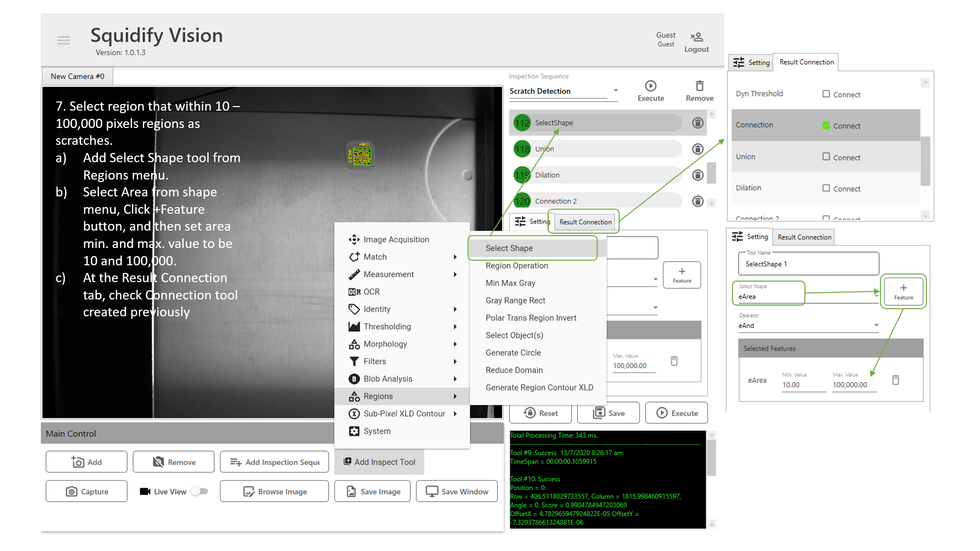Expand the Match submenu
Viewport: 980px width, 551px height.
click(x=455, y=257)
